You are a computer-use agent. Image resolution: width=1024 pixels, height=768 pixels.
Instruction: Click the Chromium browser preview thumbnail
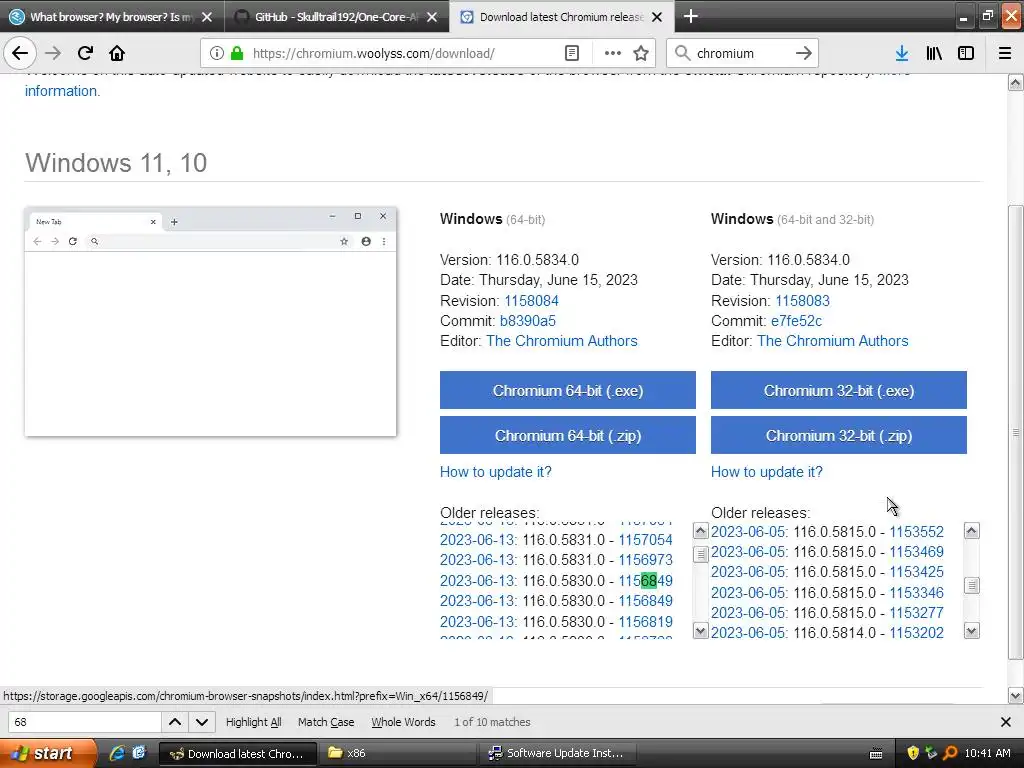pos(210,322)
